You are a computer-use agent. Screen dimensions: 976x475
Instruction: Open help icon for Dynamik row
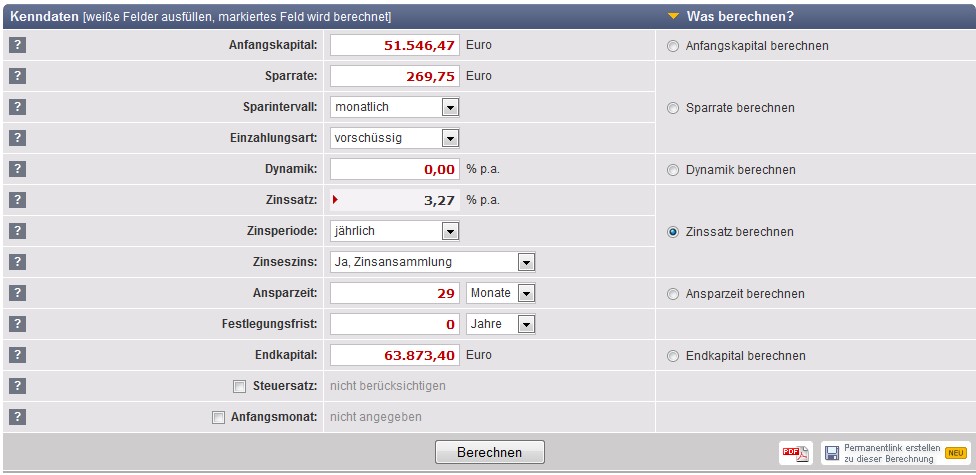click(x=17, y=169)
